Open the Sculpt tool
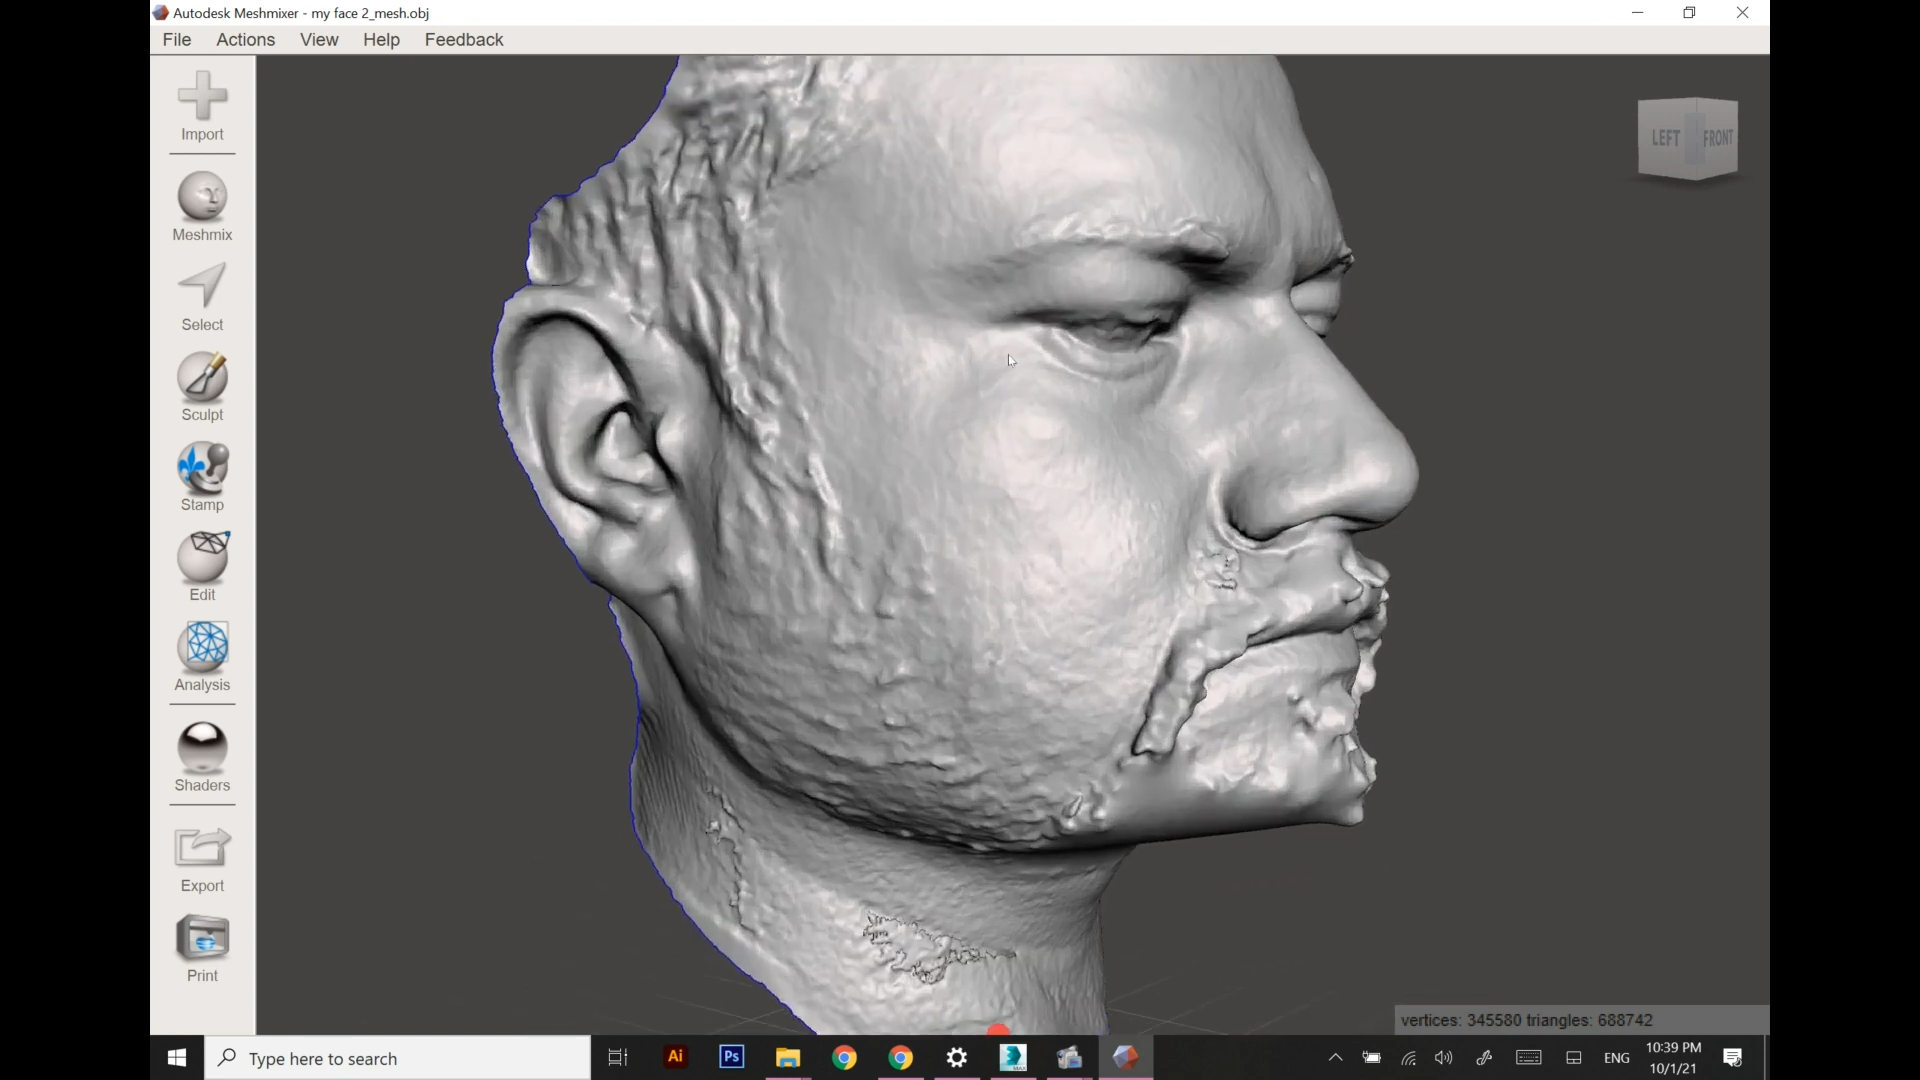This screenshot has height=1080, width=1920. click(202, 386)
